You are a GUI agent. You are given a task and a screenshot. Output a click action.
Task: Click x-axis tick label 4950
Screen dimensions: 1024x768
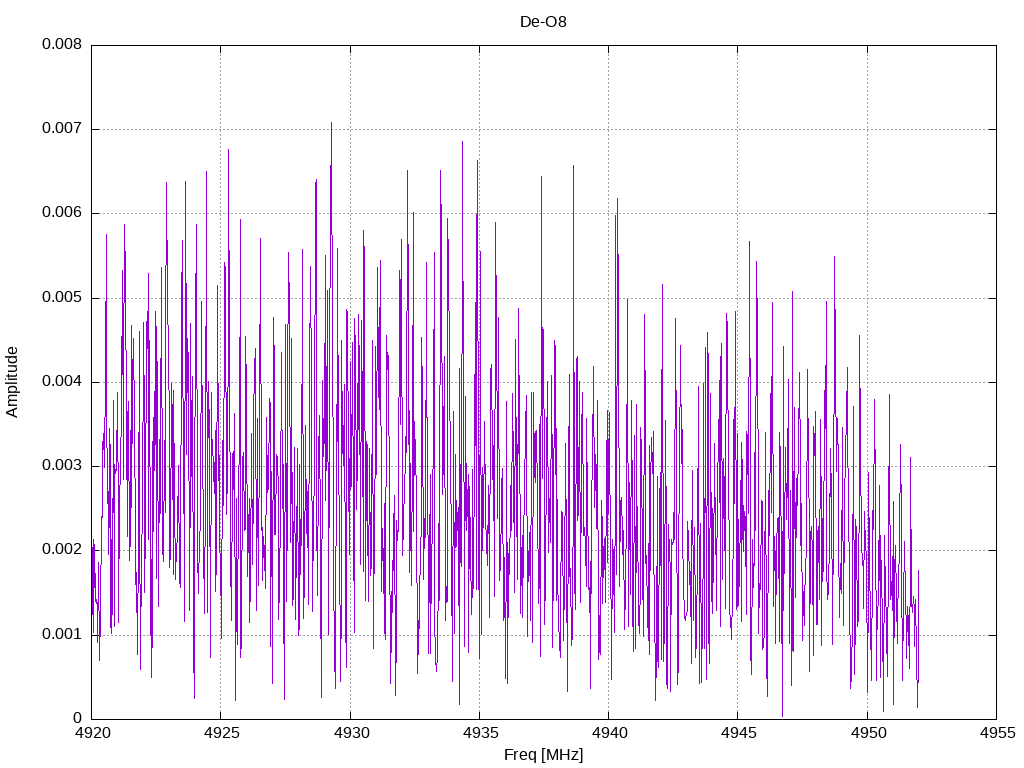868,733
